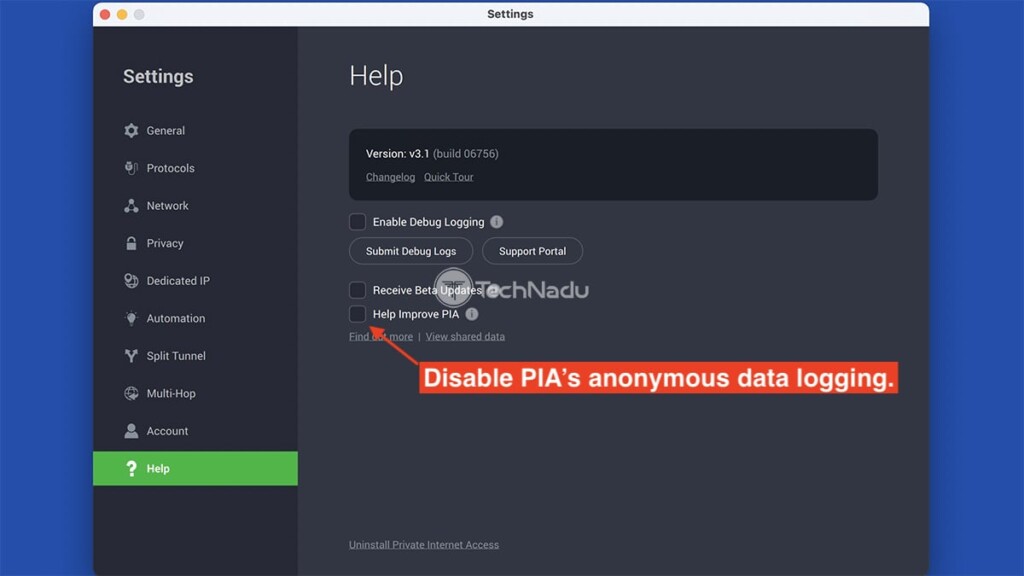Select the Multi-Hop tab label
The width and height of the screenshot is (1024, 576).
tap(171, 393)
